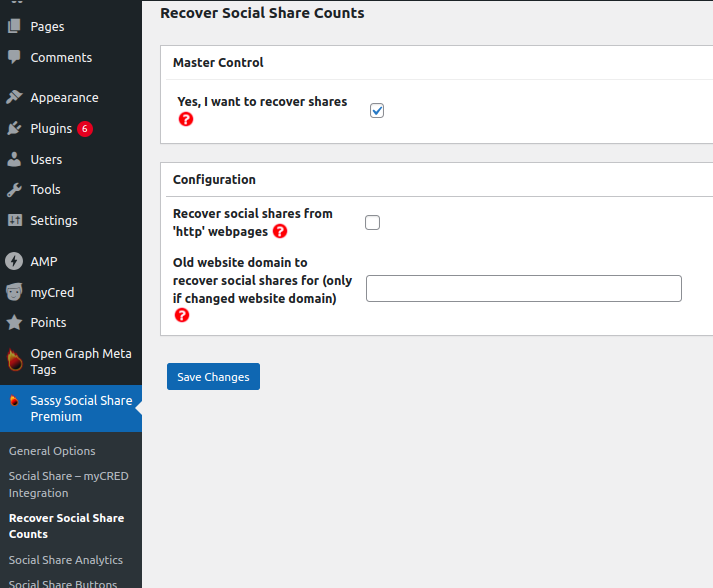Click the Sassy Social Share Premium icon
The image size is (713, 588).
click(14, 400)
